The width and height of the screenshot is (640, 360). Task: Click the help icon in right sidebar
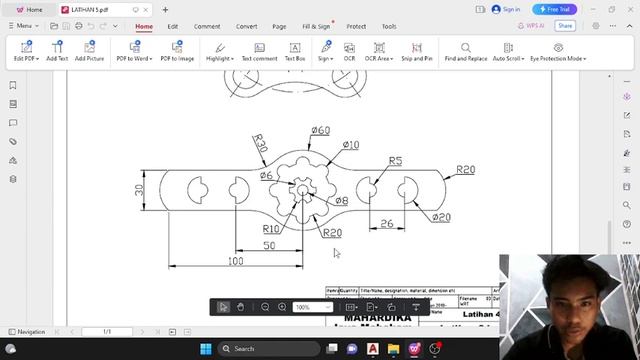pyautogui.click(x=627, y=224)
